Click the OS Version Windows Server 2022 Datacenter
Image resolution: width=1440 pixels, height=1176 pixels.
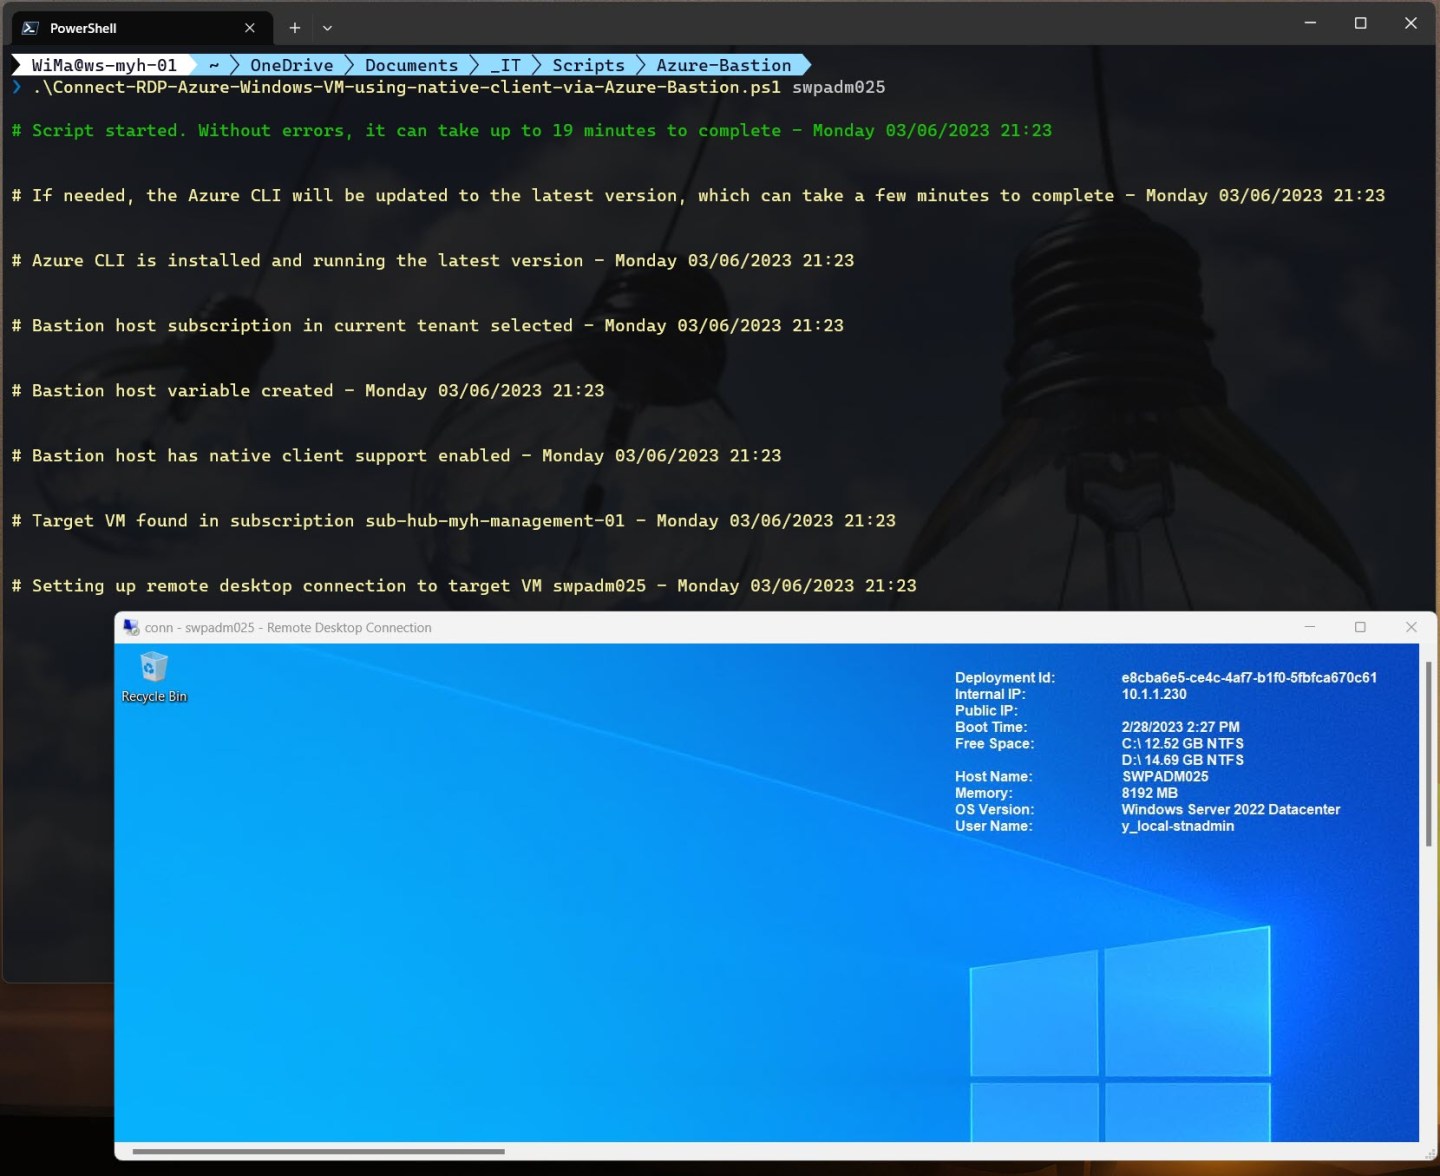point(1230,809)
